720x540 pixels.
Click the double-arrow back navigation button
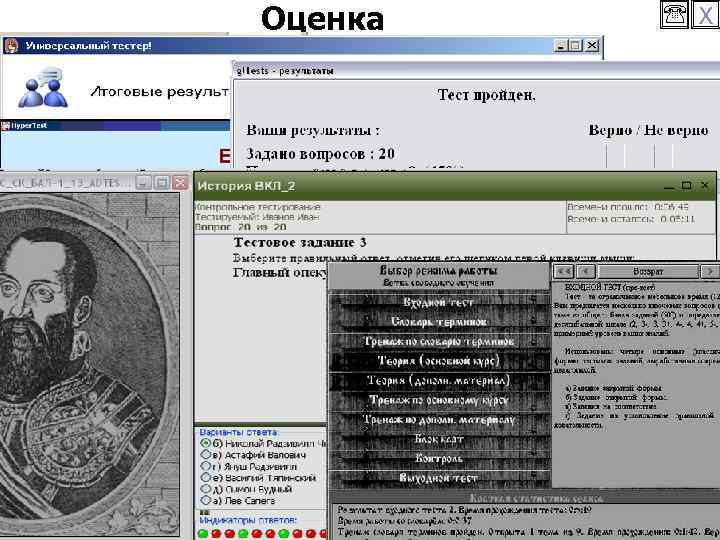pos(564,271)
